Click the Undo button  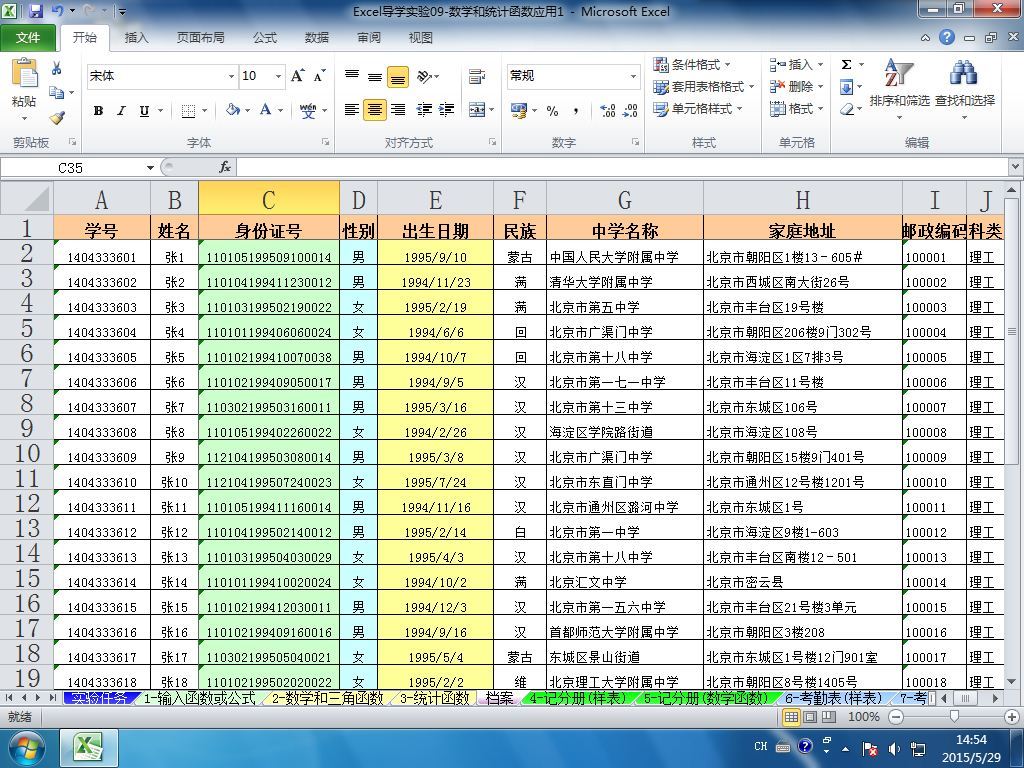58,11
